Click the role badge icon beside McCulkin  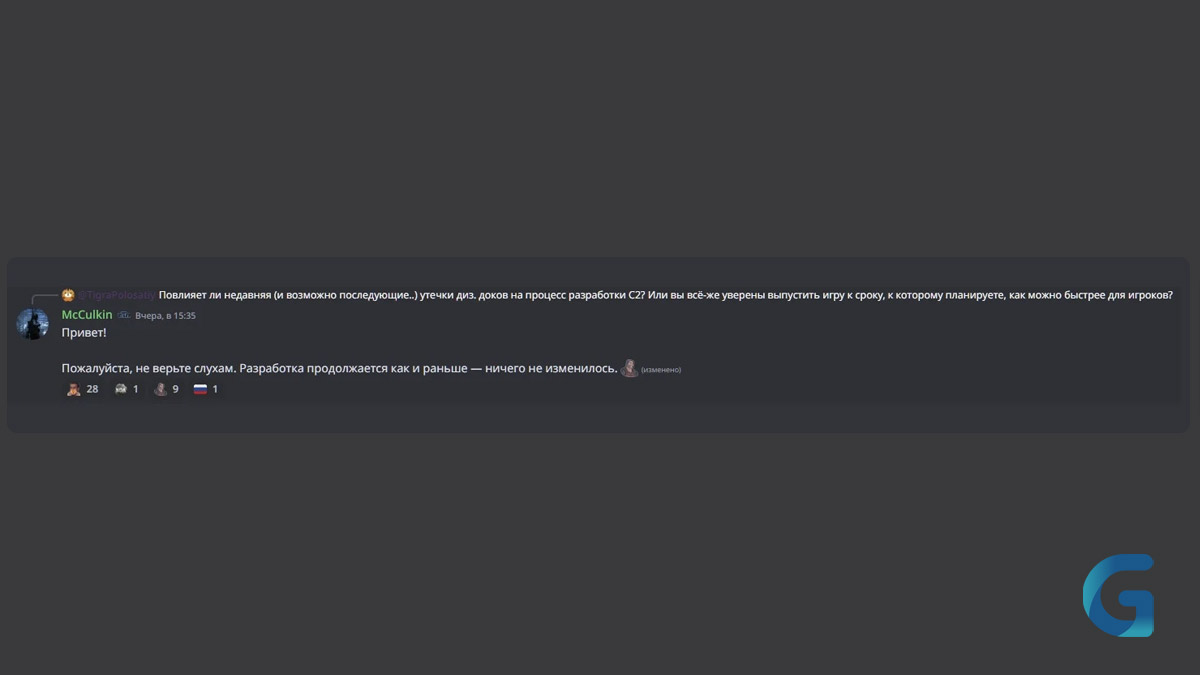coord(124,315)
